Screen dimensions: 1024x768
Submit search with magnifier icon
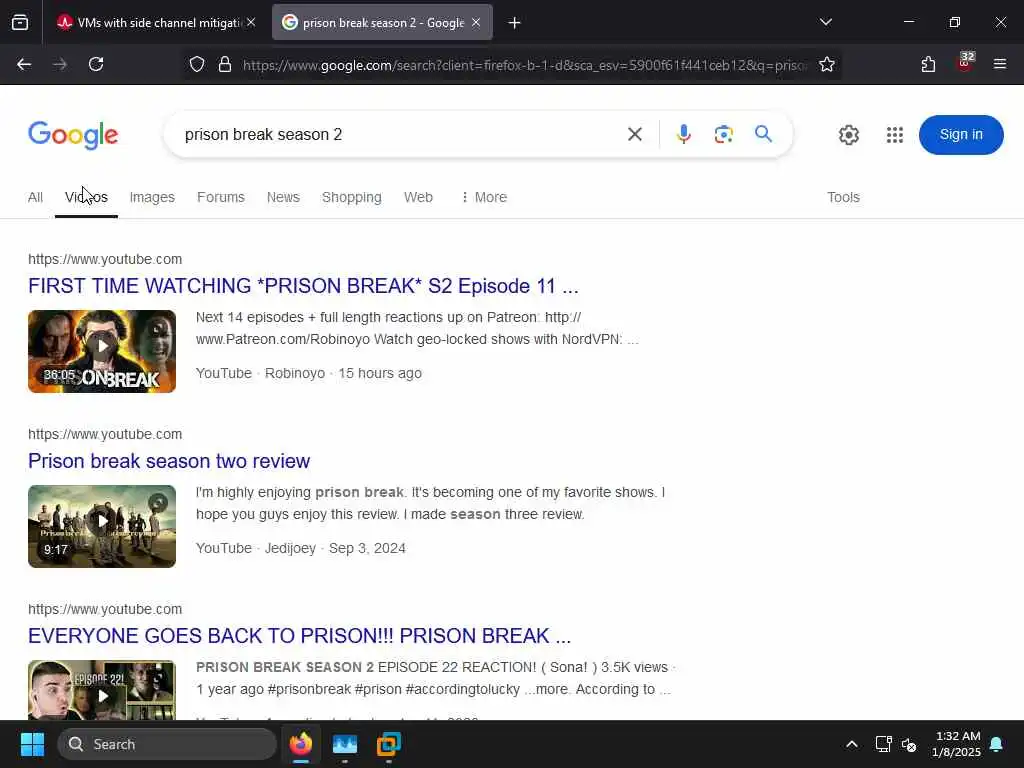tap(763, 134)
